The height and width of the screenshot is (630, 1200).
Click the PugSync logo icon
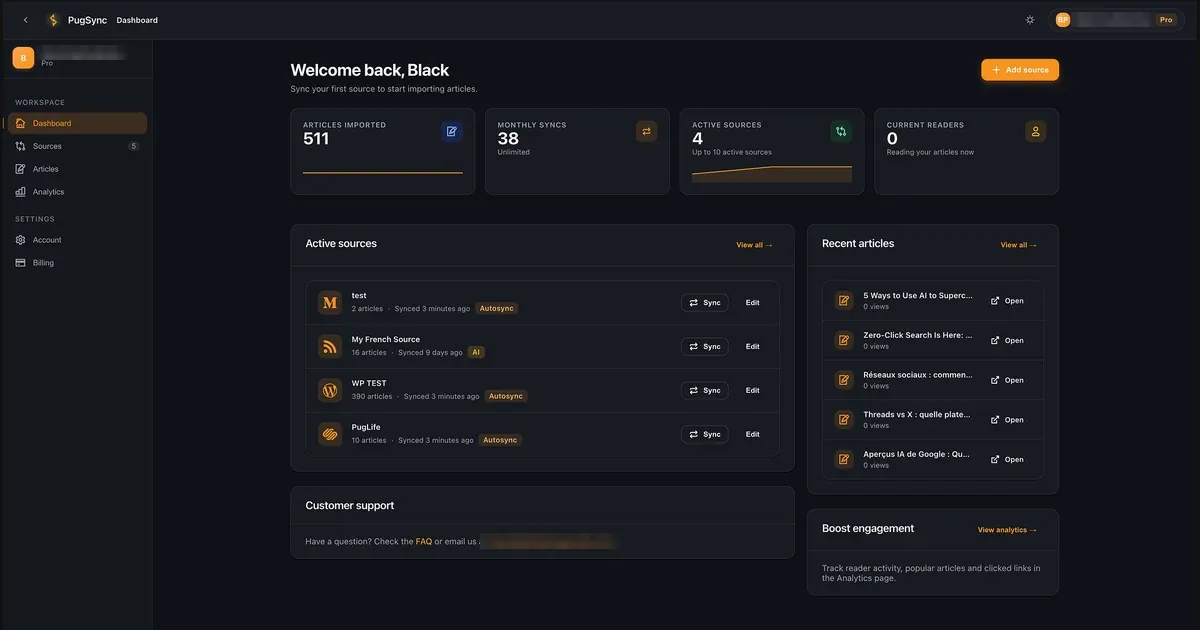53,20
